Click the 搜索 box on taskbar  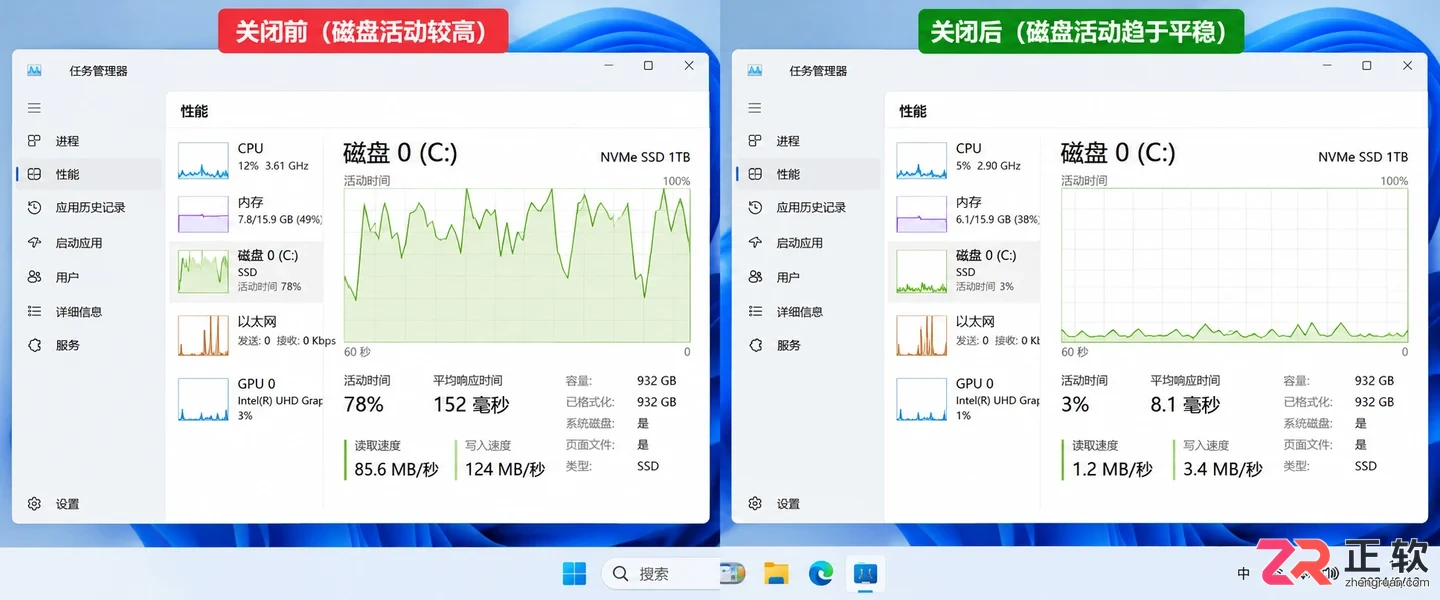662,574
